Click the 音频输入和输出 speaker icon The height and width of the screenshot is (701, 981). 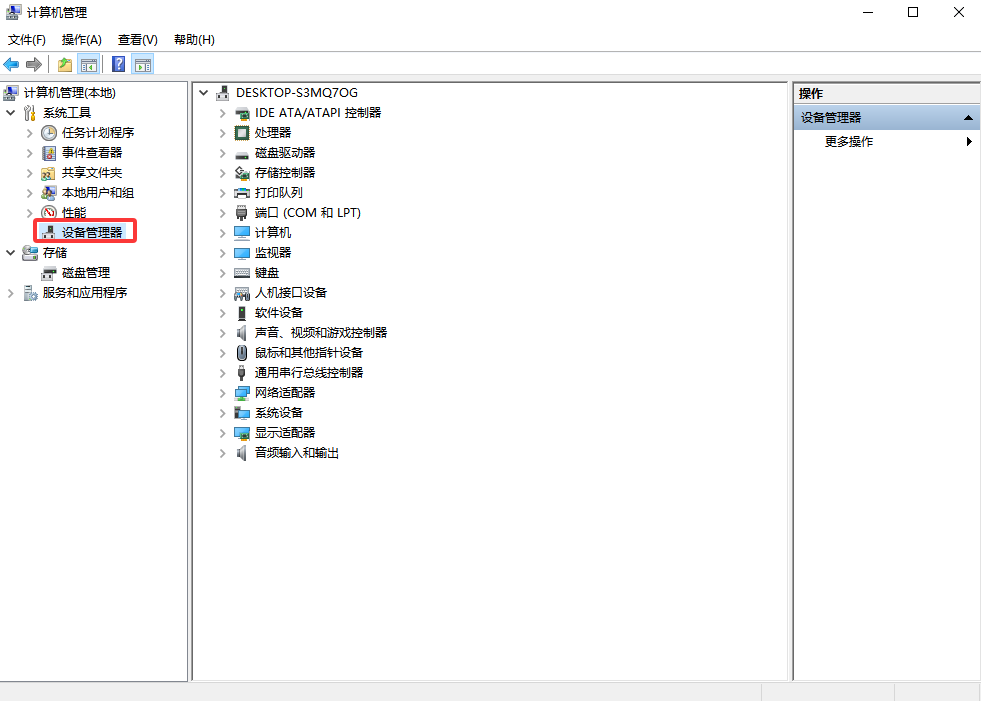click(241, 453)
